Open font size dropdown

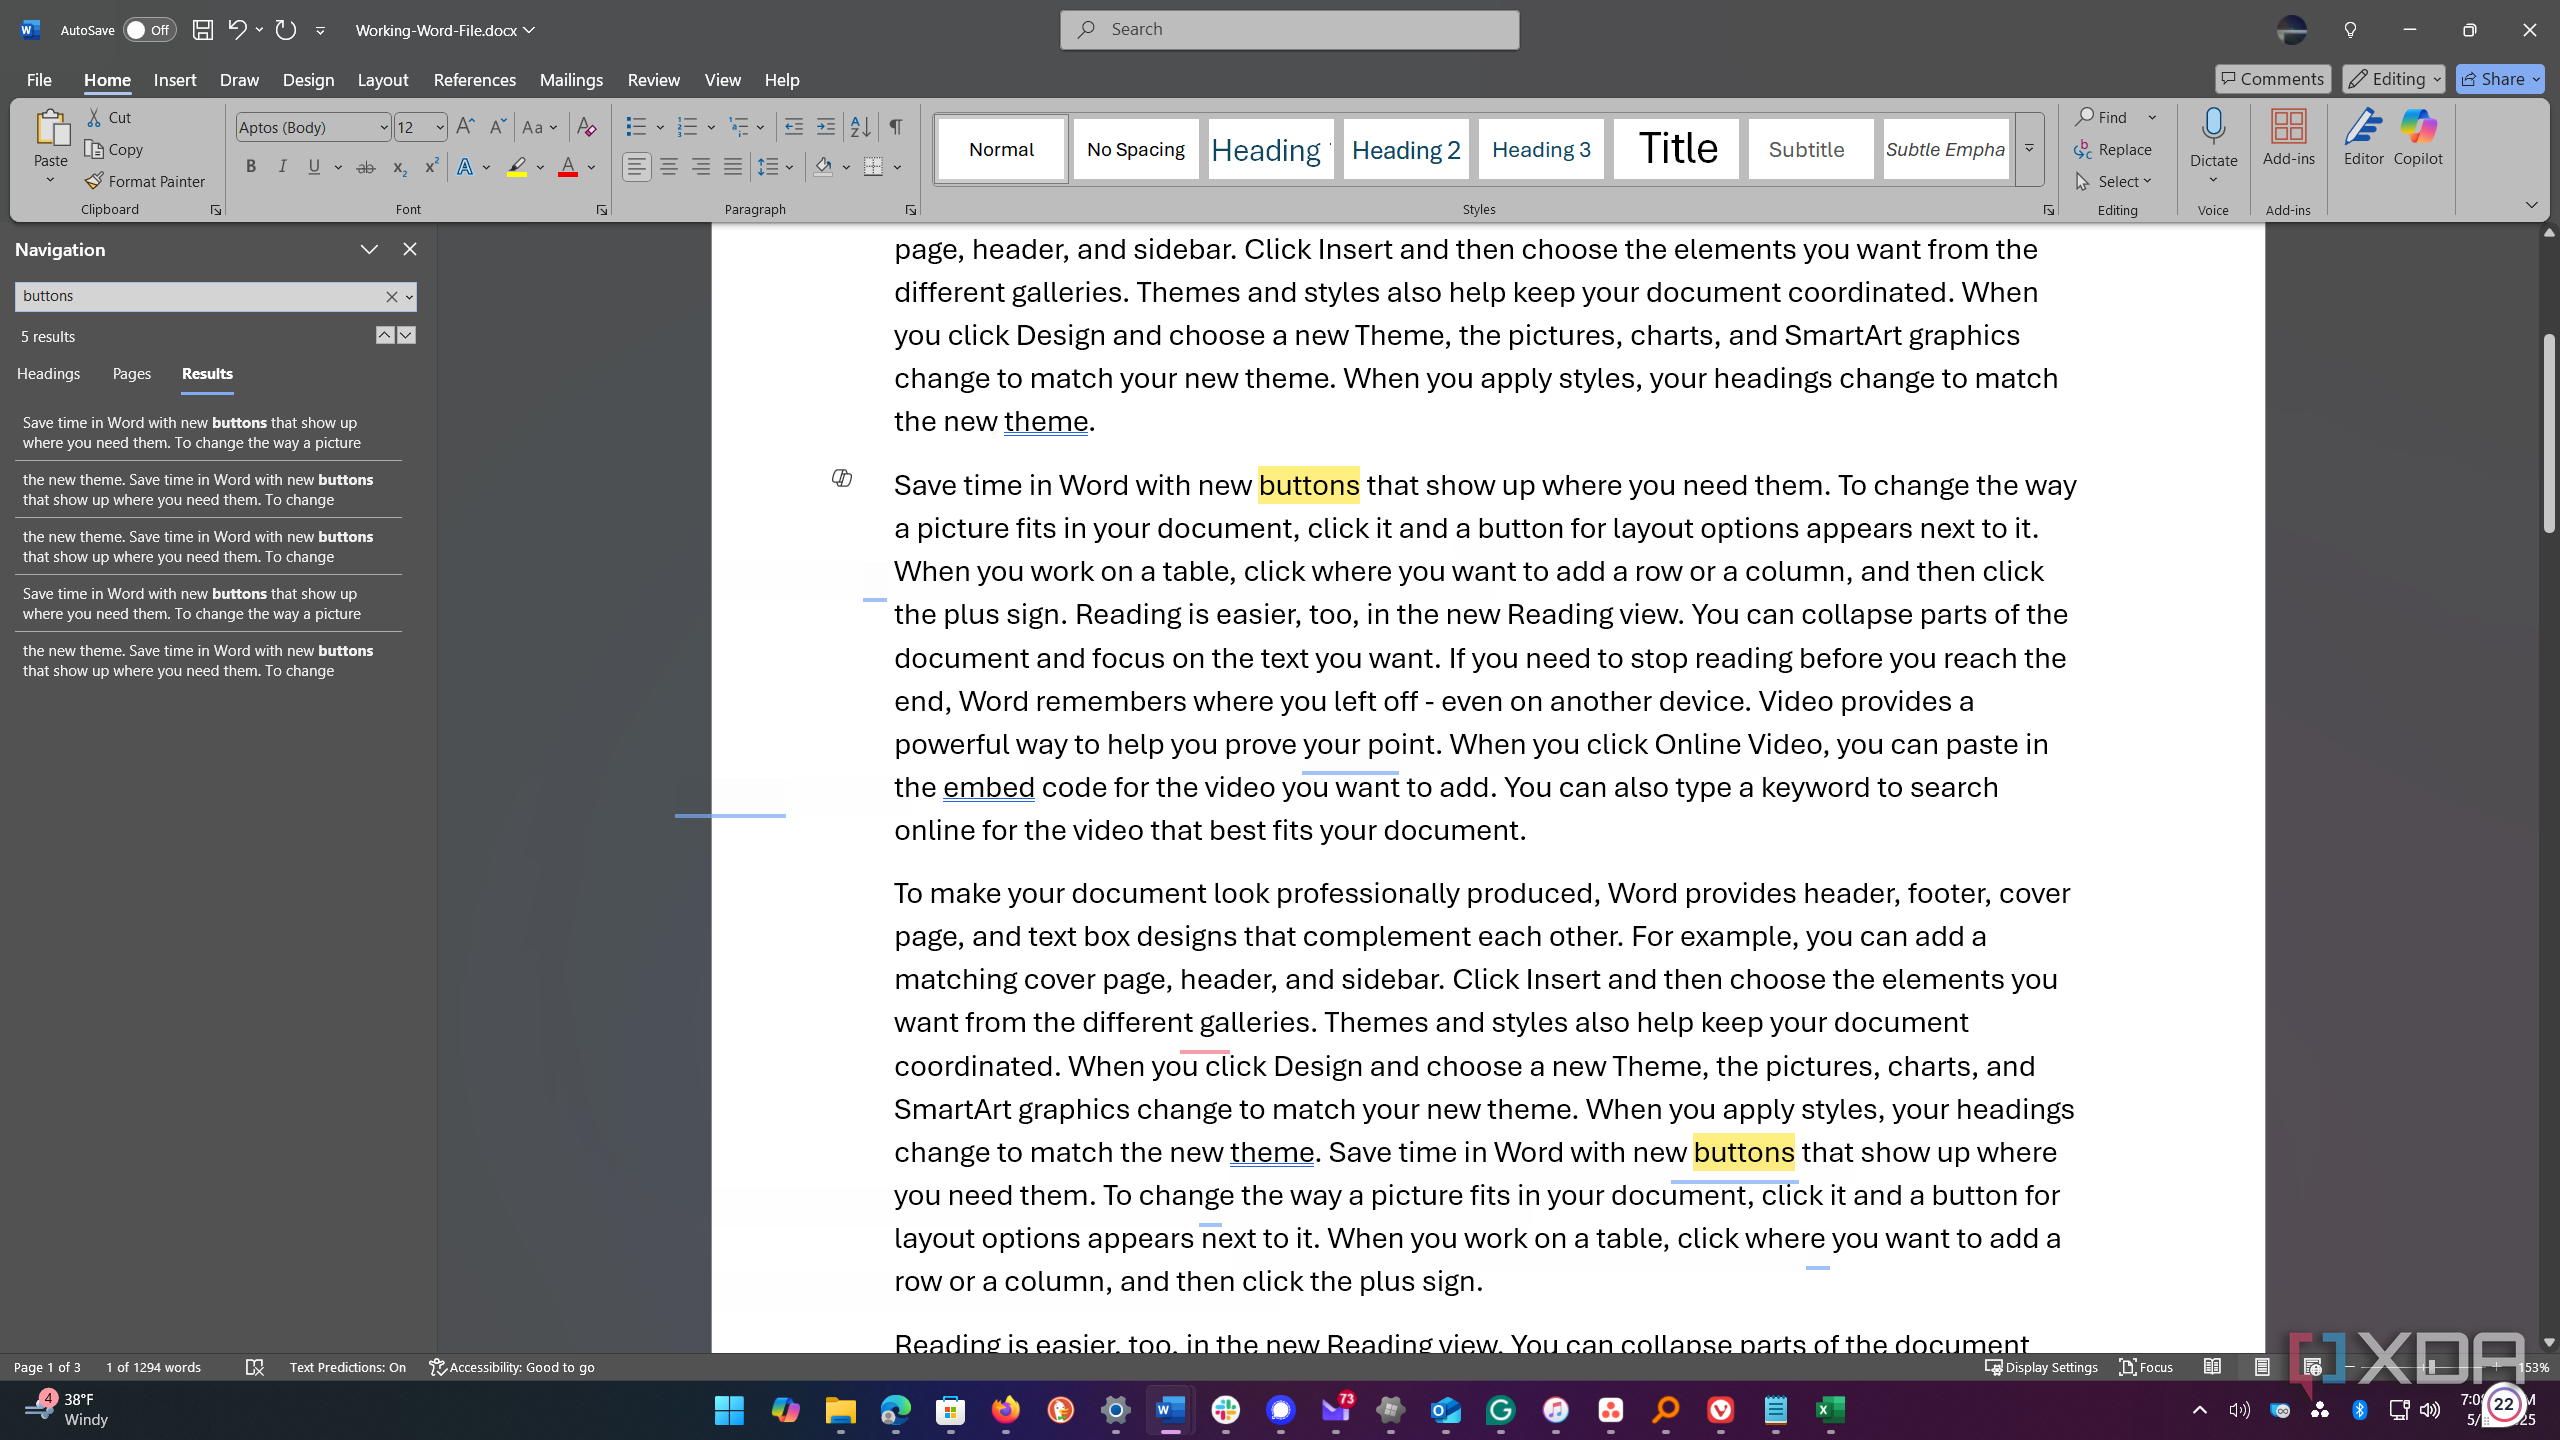439,127
